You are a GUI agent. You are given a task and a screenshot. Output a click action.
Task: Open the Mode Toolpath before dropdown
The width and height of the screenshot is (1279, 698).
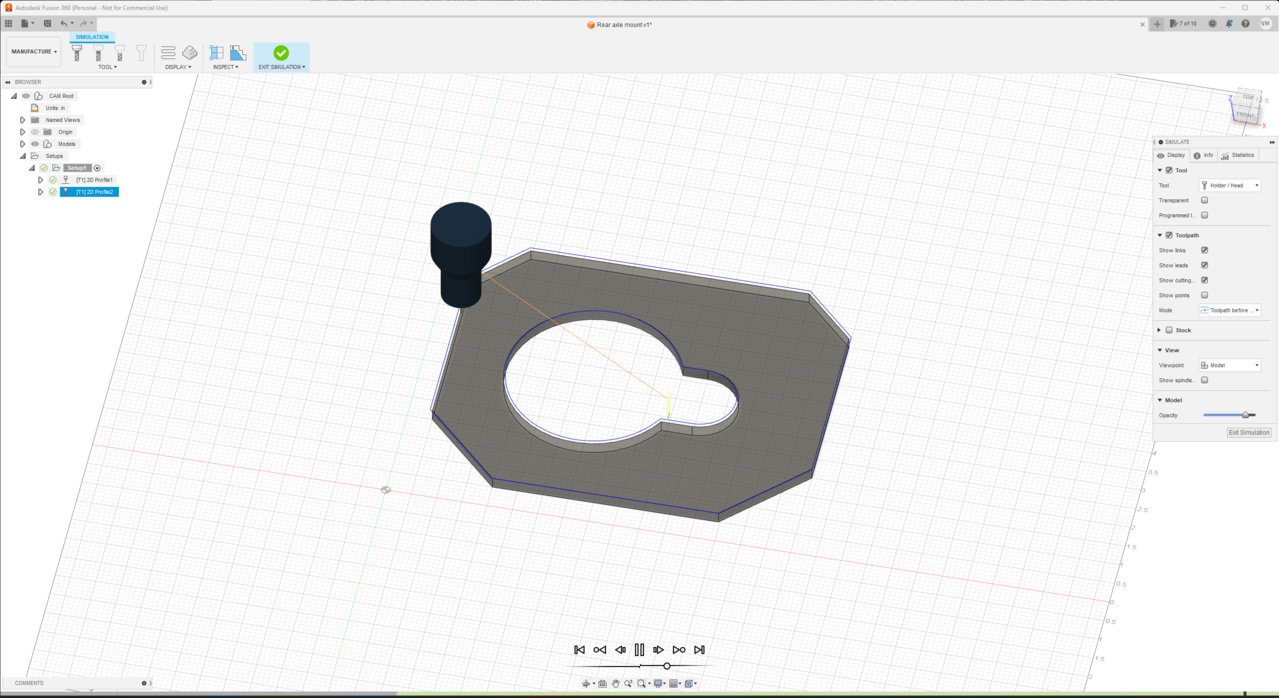[1230, 310]
